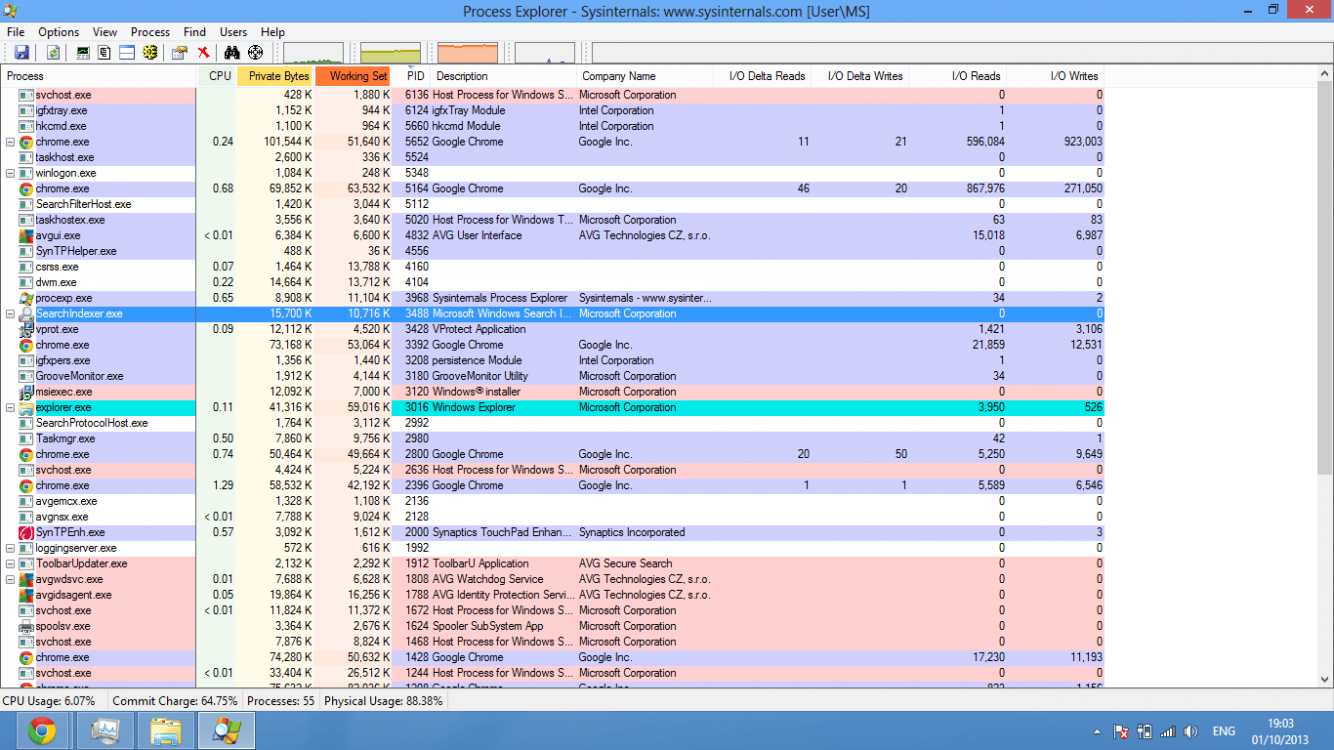Open File Explorer from the taskbar
Image resolution: width=1334 pixels, height=750 pixels.
[x=166, y=731]
